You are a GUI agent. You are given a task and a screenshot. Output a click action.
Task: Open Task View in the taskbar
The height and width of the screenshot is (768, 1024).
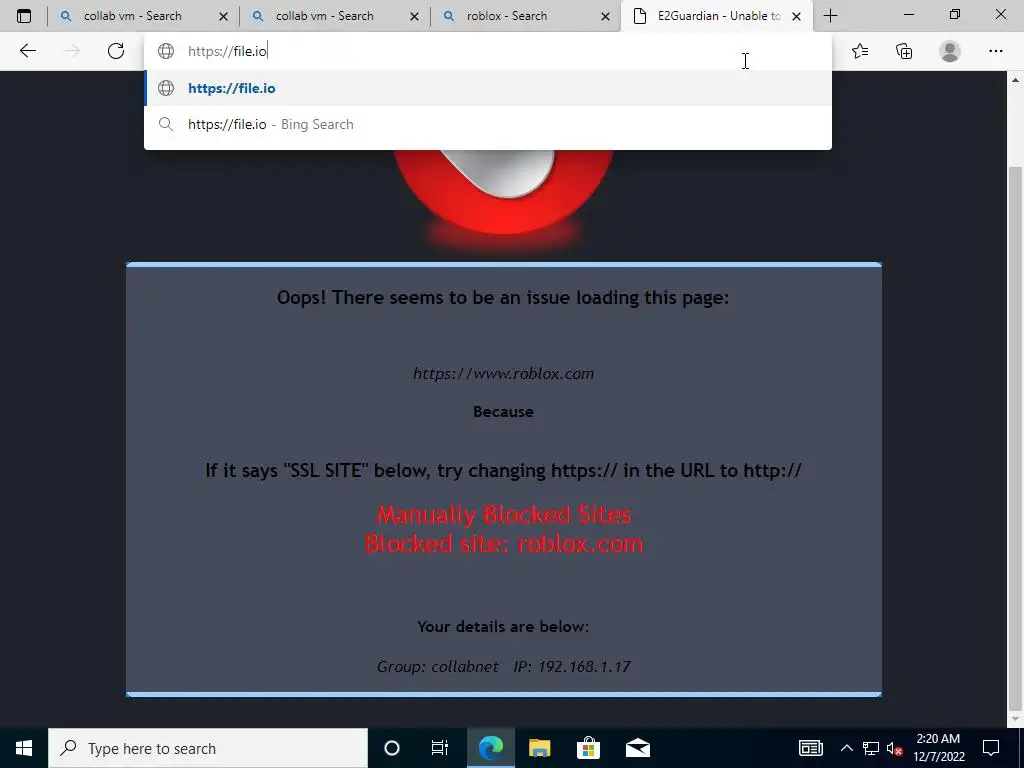coord(440,748)
